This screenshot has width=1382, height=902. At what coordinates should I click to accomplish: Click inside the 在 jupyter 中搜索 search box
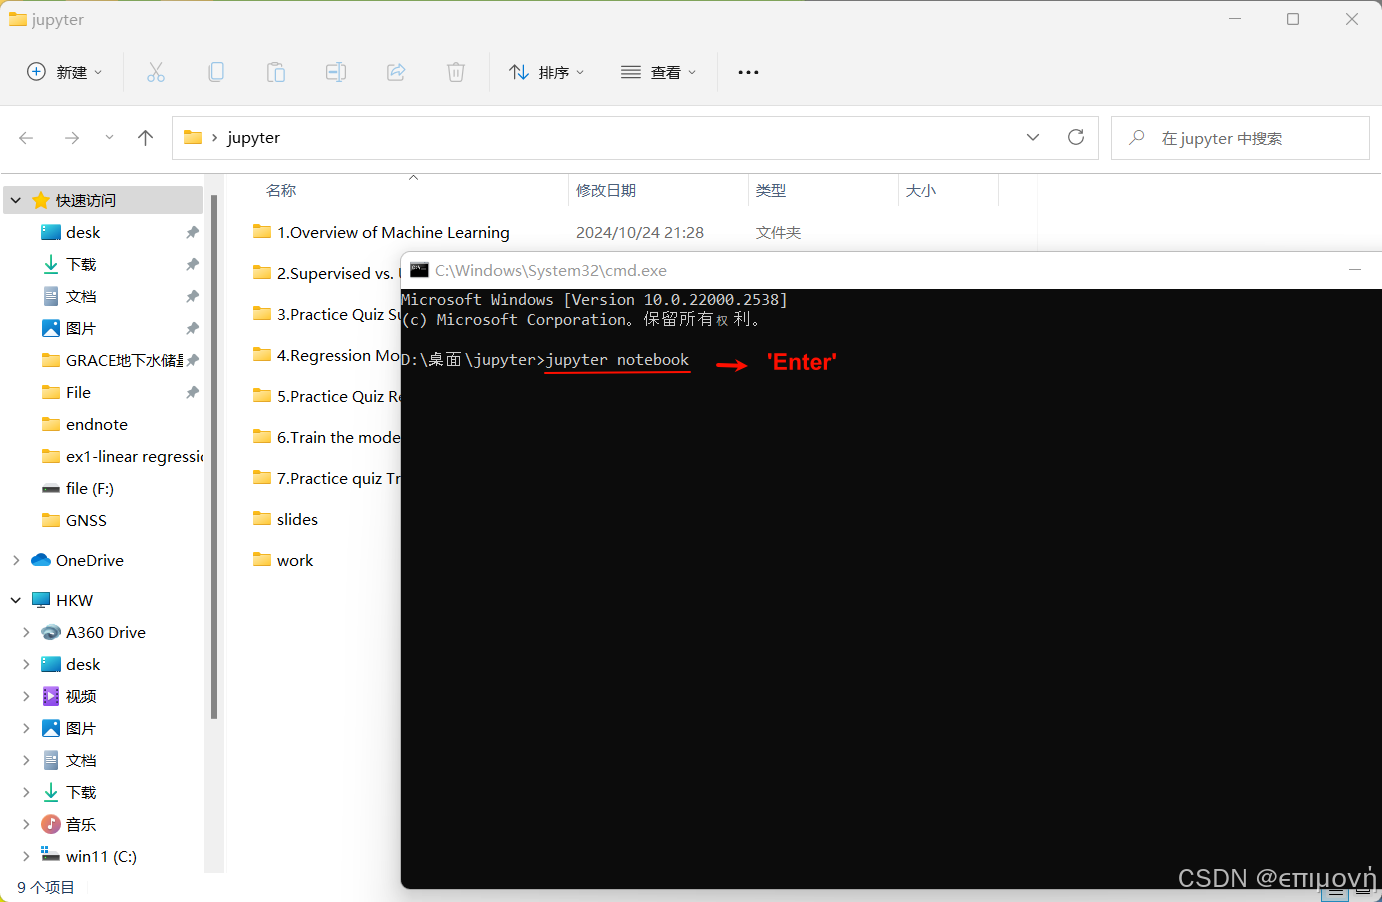point(1240,137)
